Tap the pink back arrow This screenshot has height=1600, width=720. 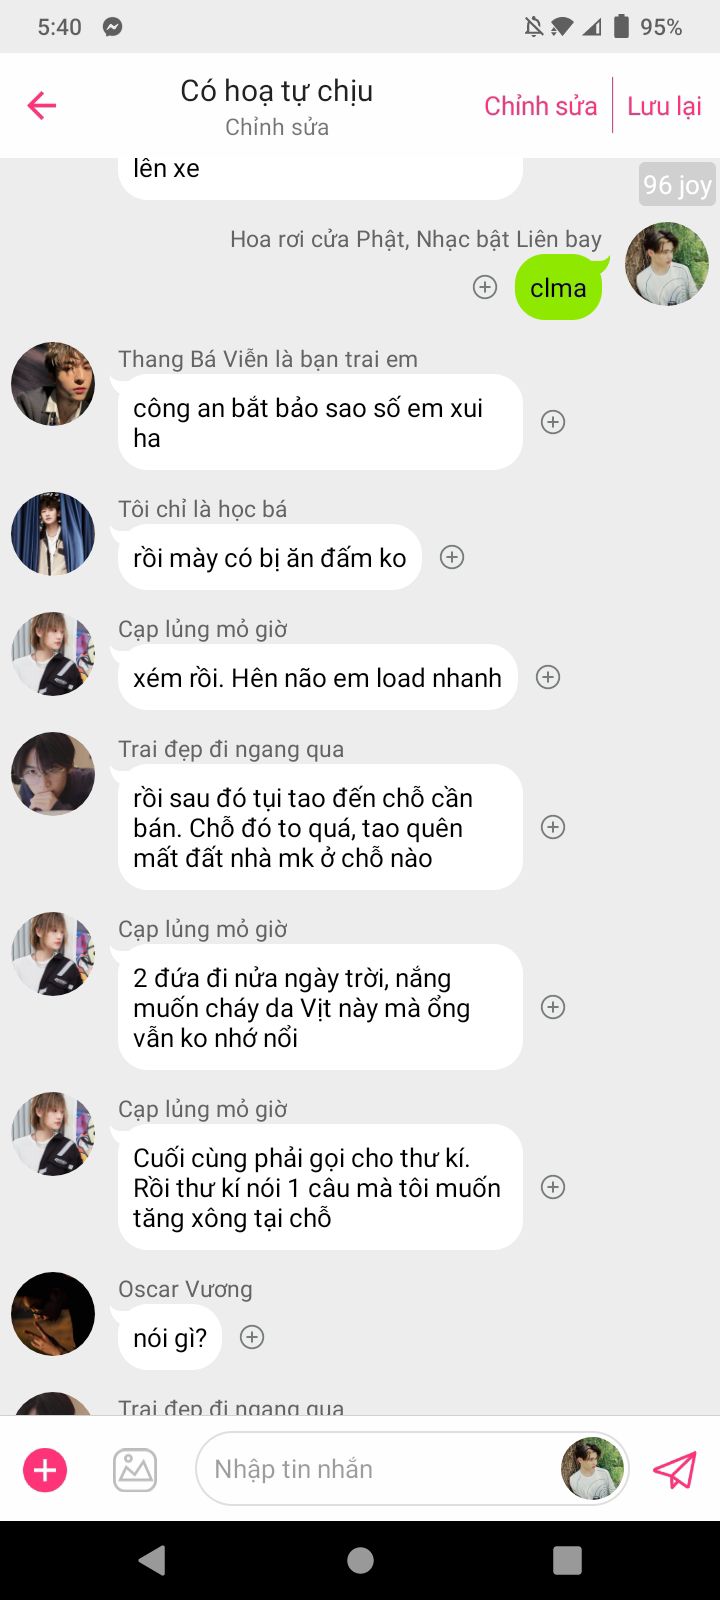(42, 105)
